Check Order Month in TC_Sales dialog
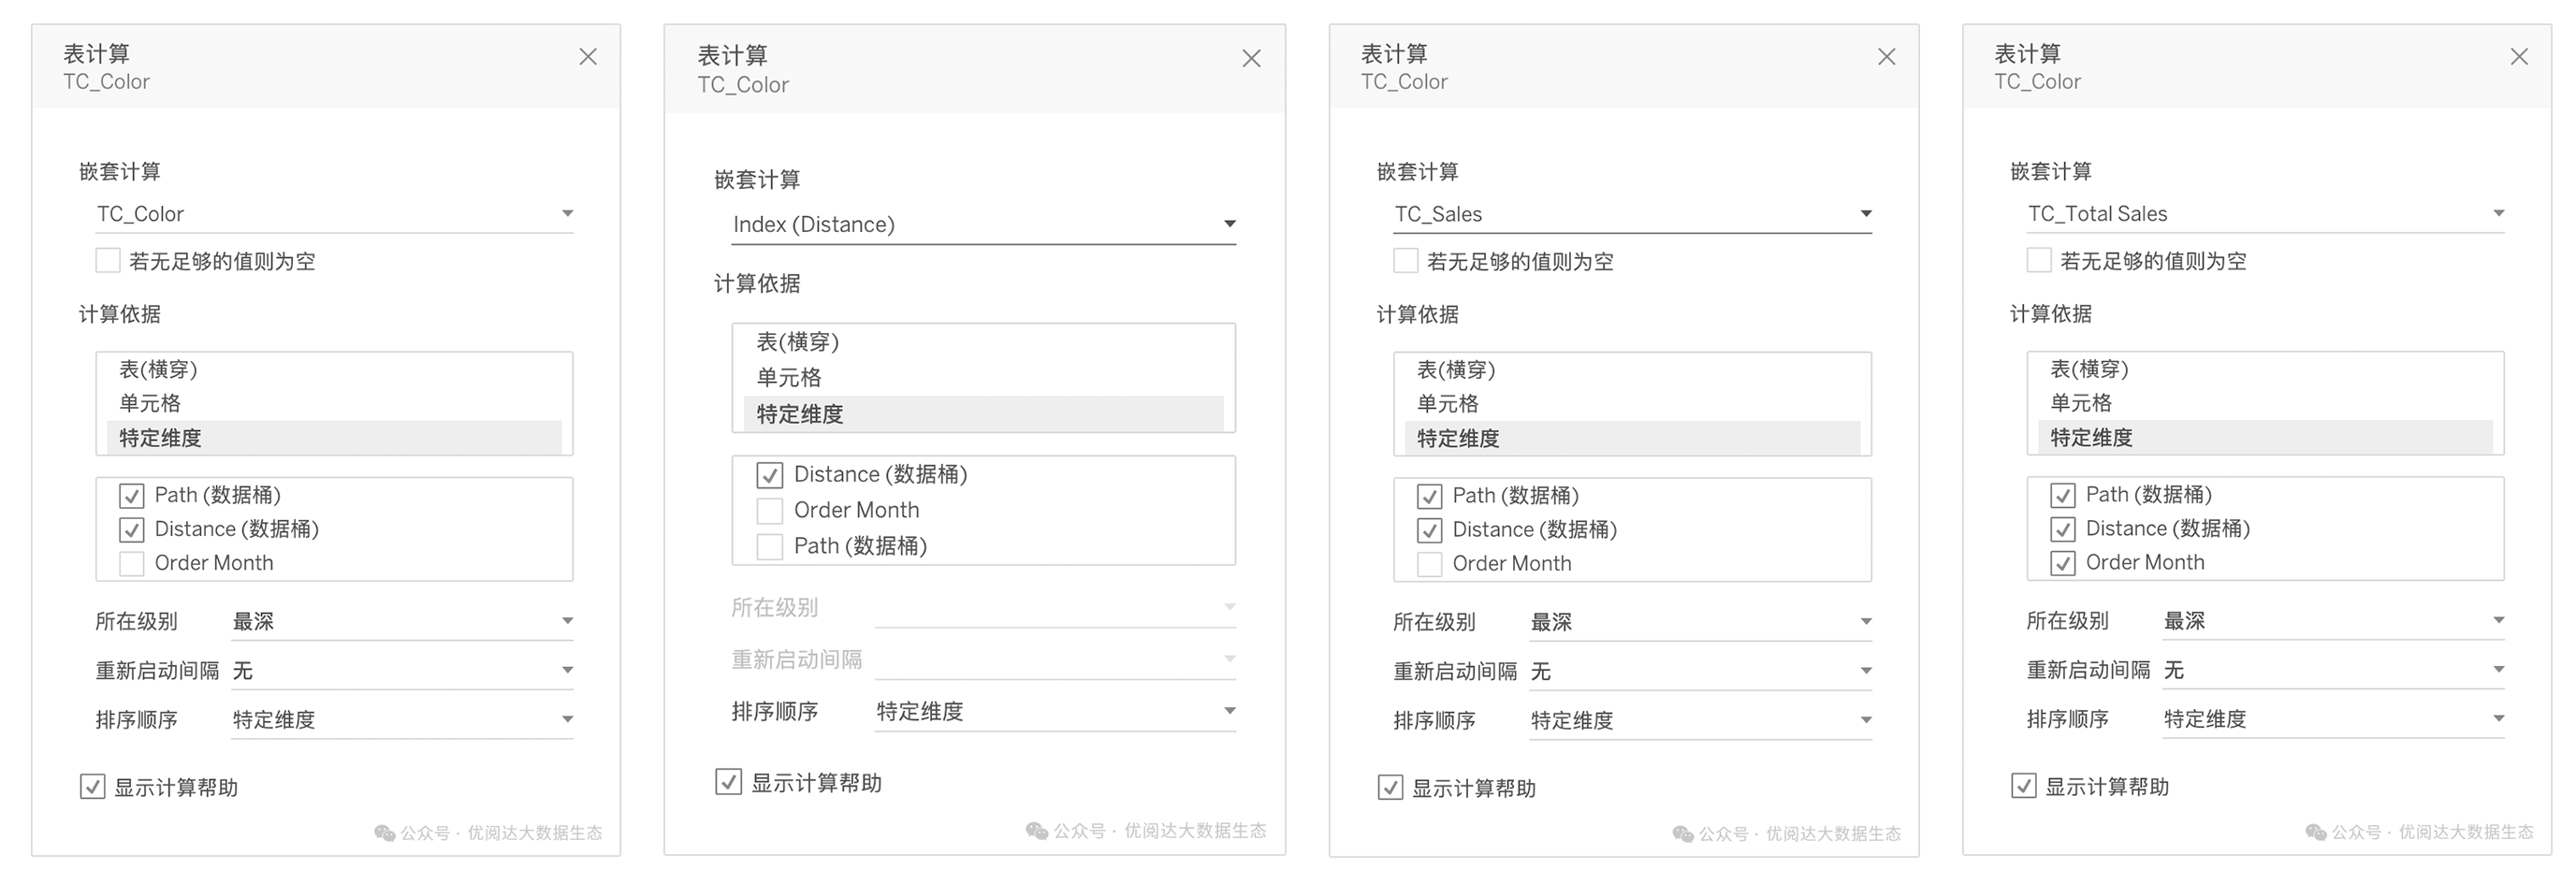 tap(1430, 564)
